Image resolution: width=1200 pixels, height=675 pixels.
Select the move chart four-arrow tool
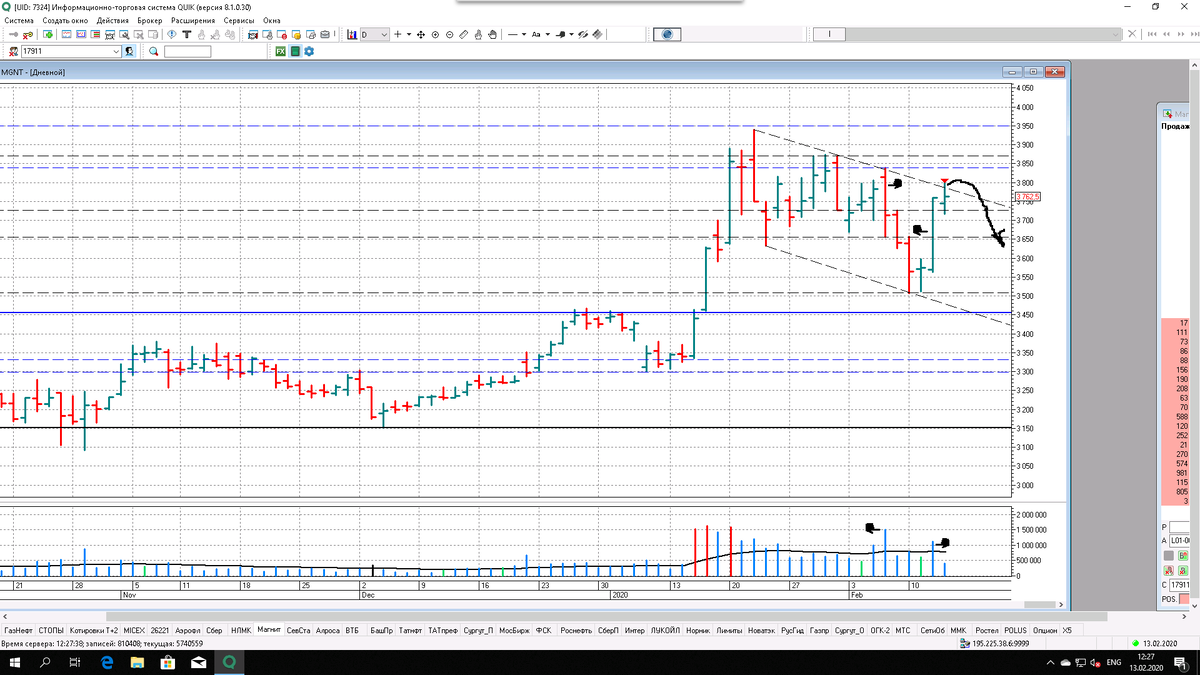pos(420,34)
